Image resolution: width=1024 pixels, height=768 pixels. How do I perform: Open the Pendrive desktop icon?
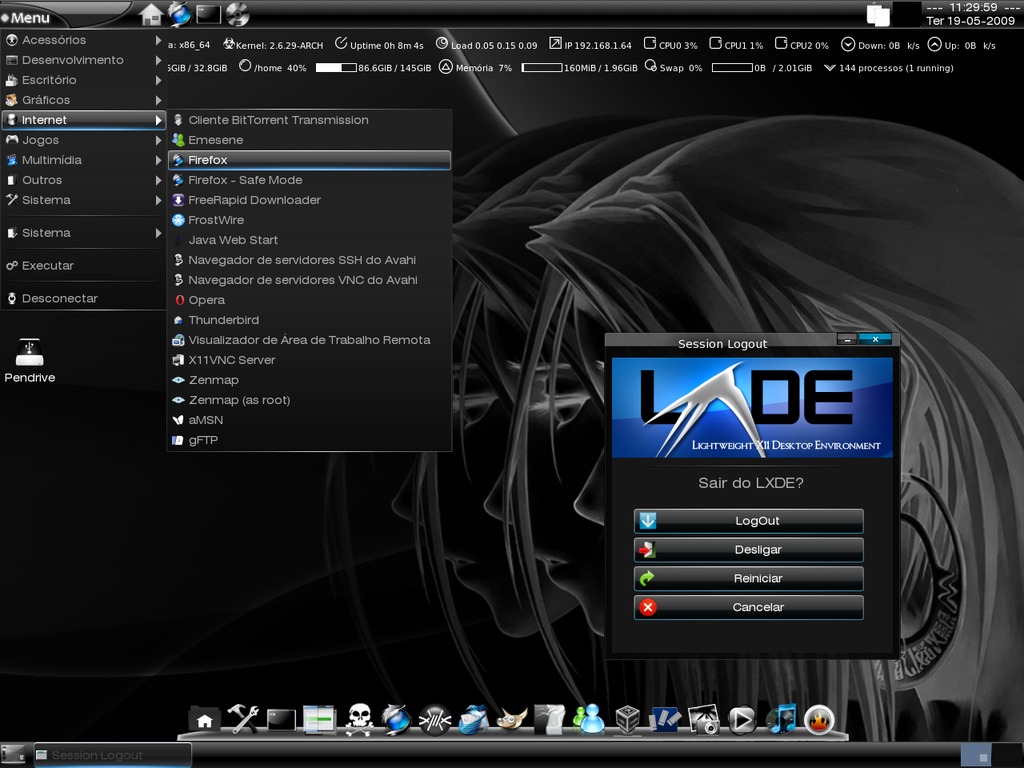[29, 360]
